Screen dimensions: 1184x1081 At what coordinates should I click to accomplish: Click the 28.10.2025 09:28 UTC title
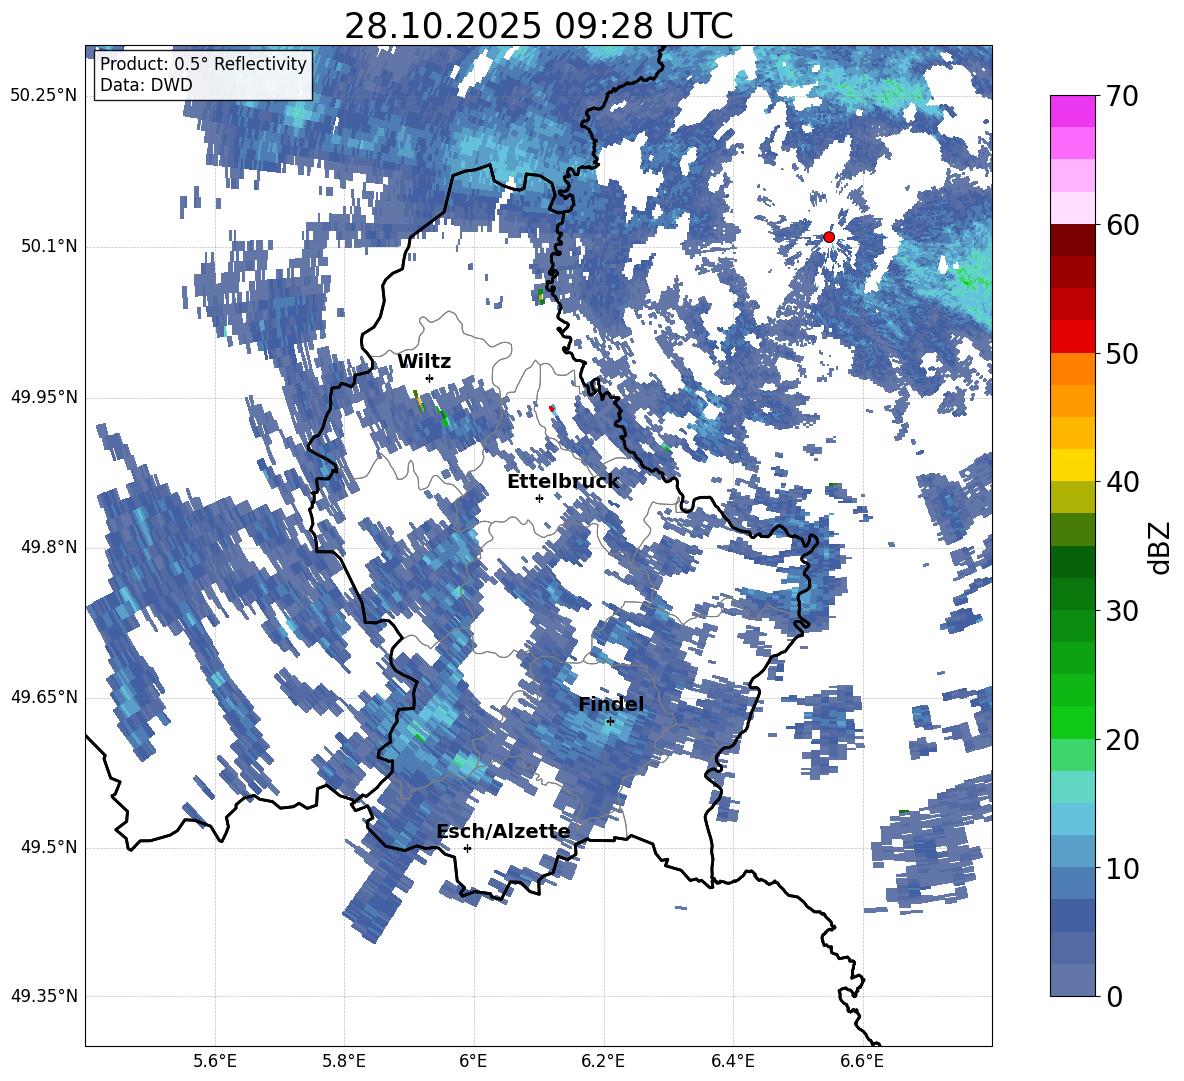coord(539,26)
